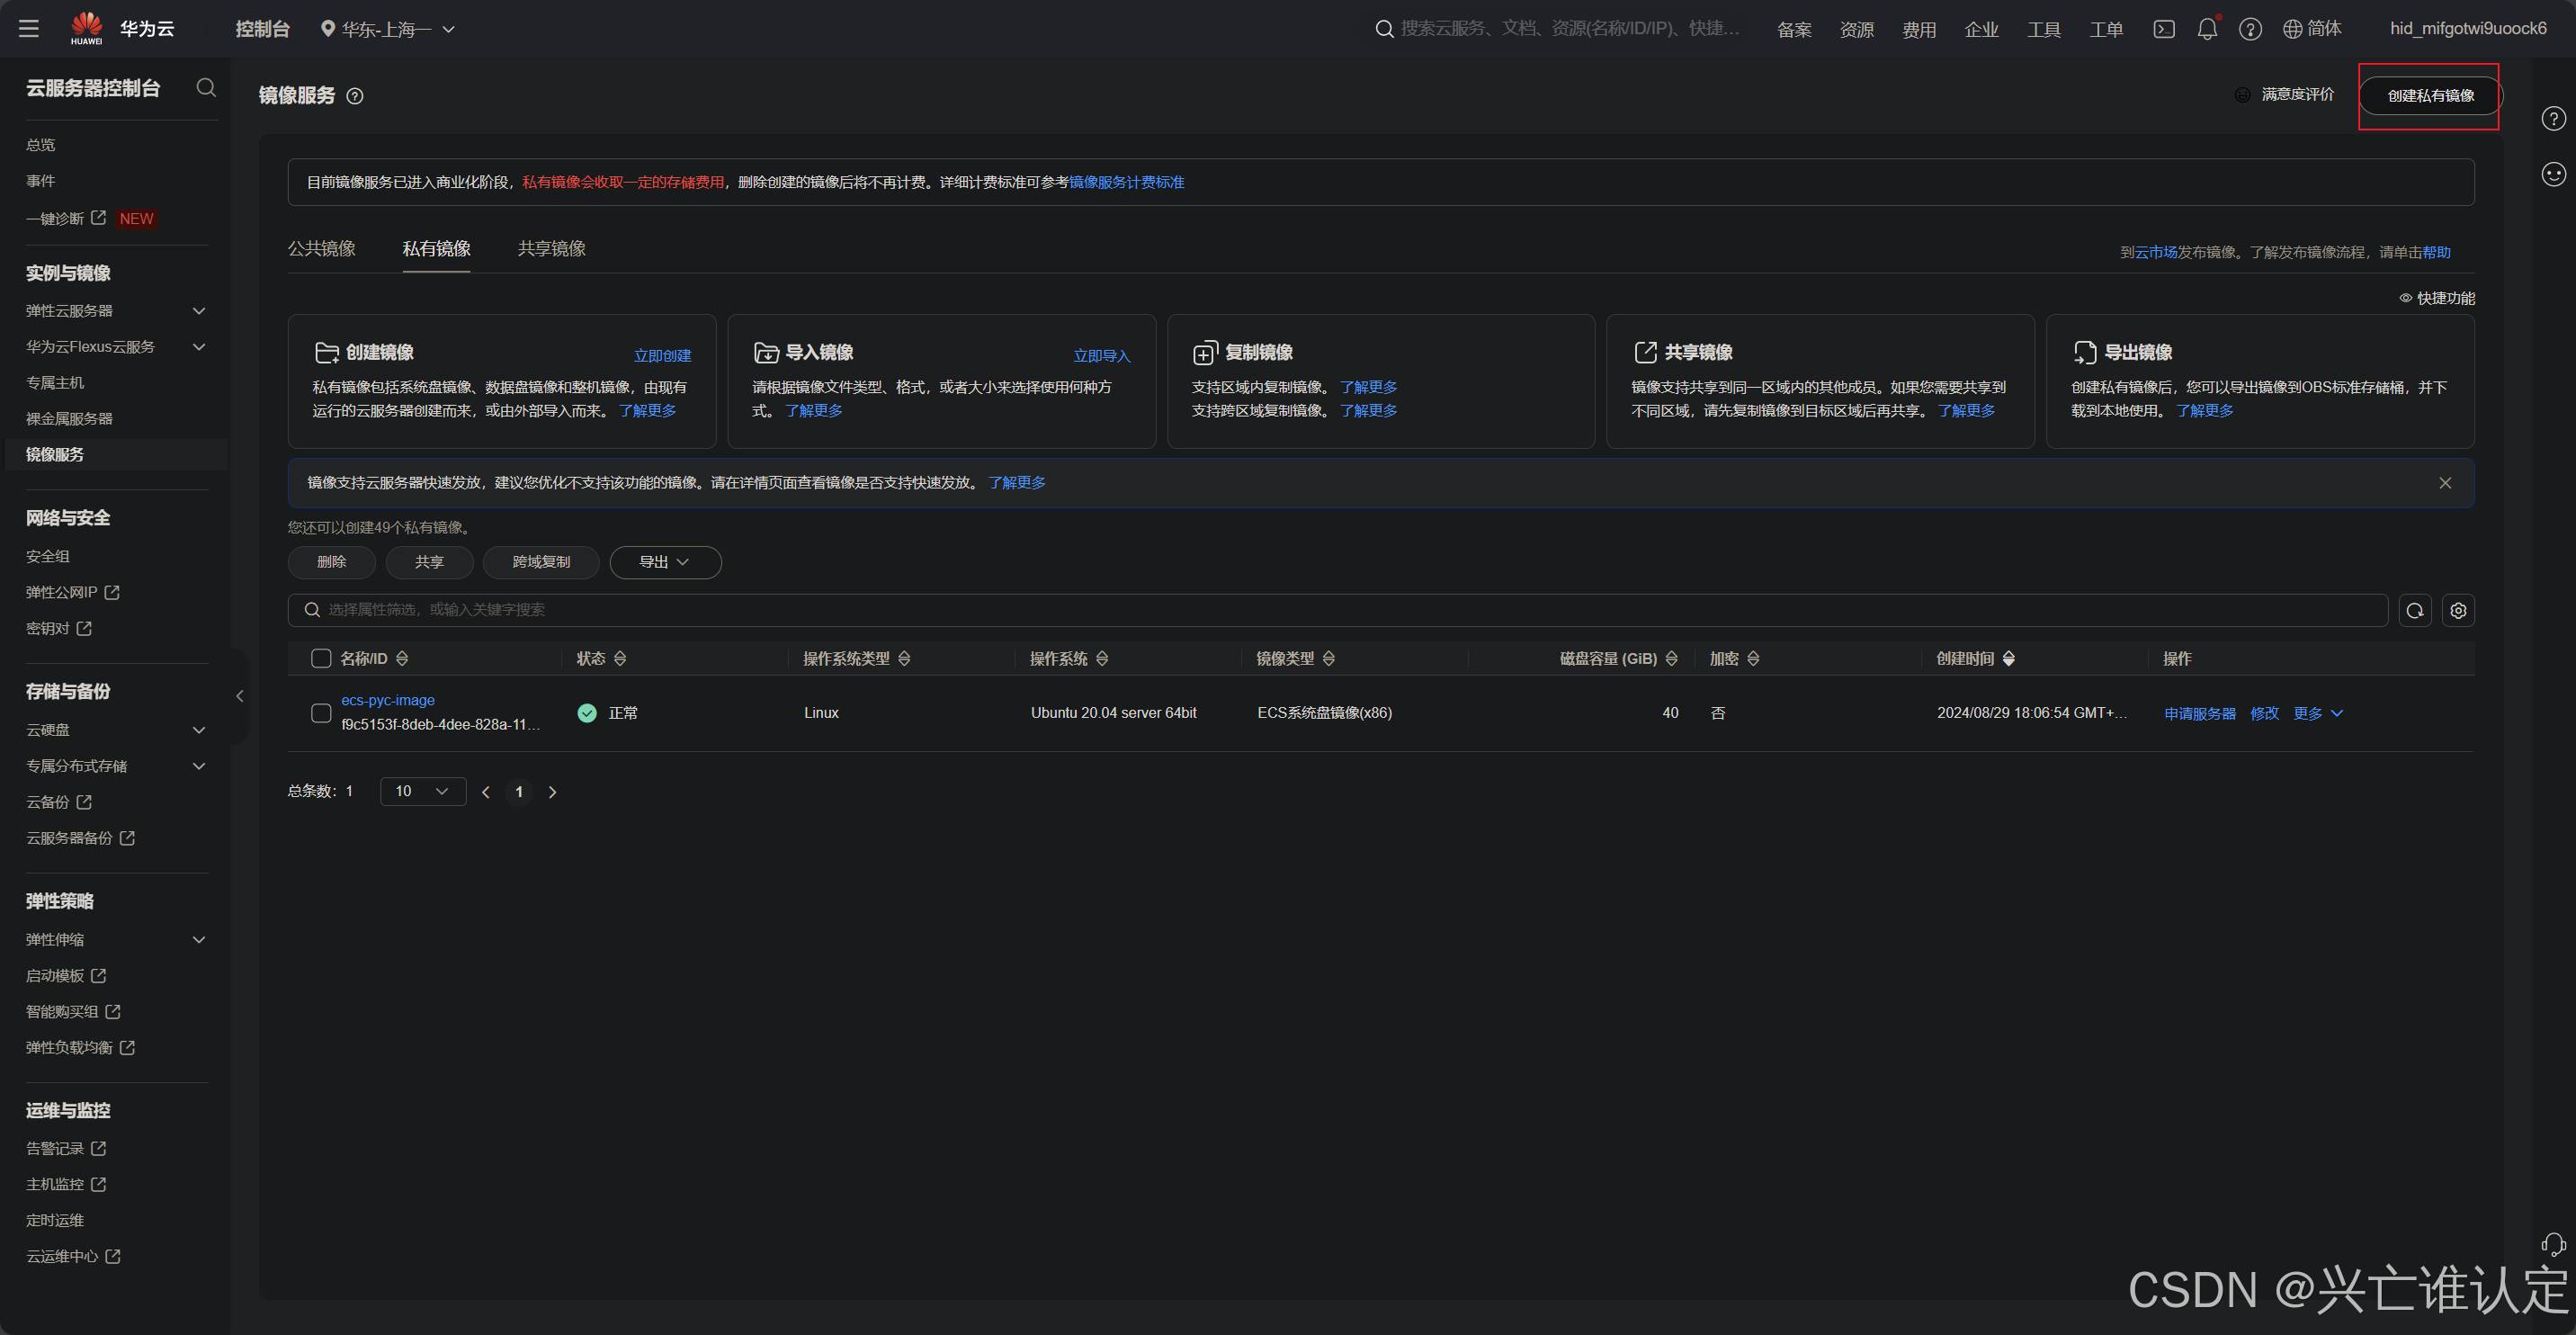The image size is (2576, 1335).
Task: Sort by 镜像类型 column
Action: [x=1329, y=658]
